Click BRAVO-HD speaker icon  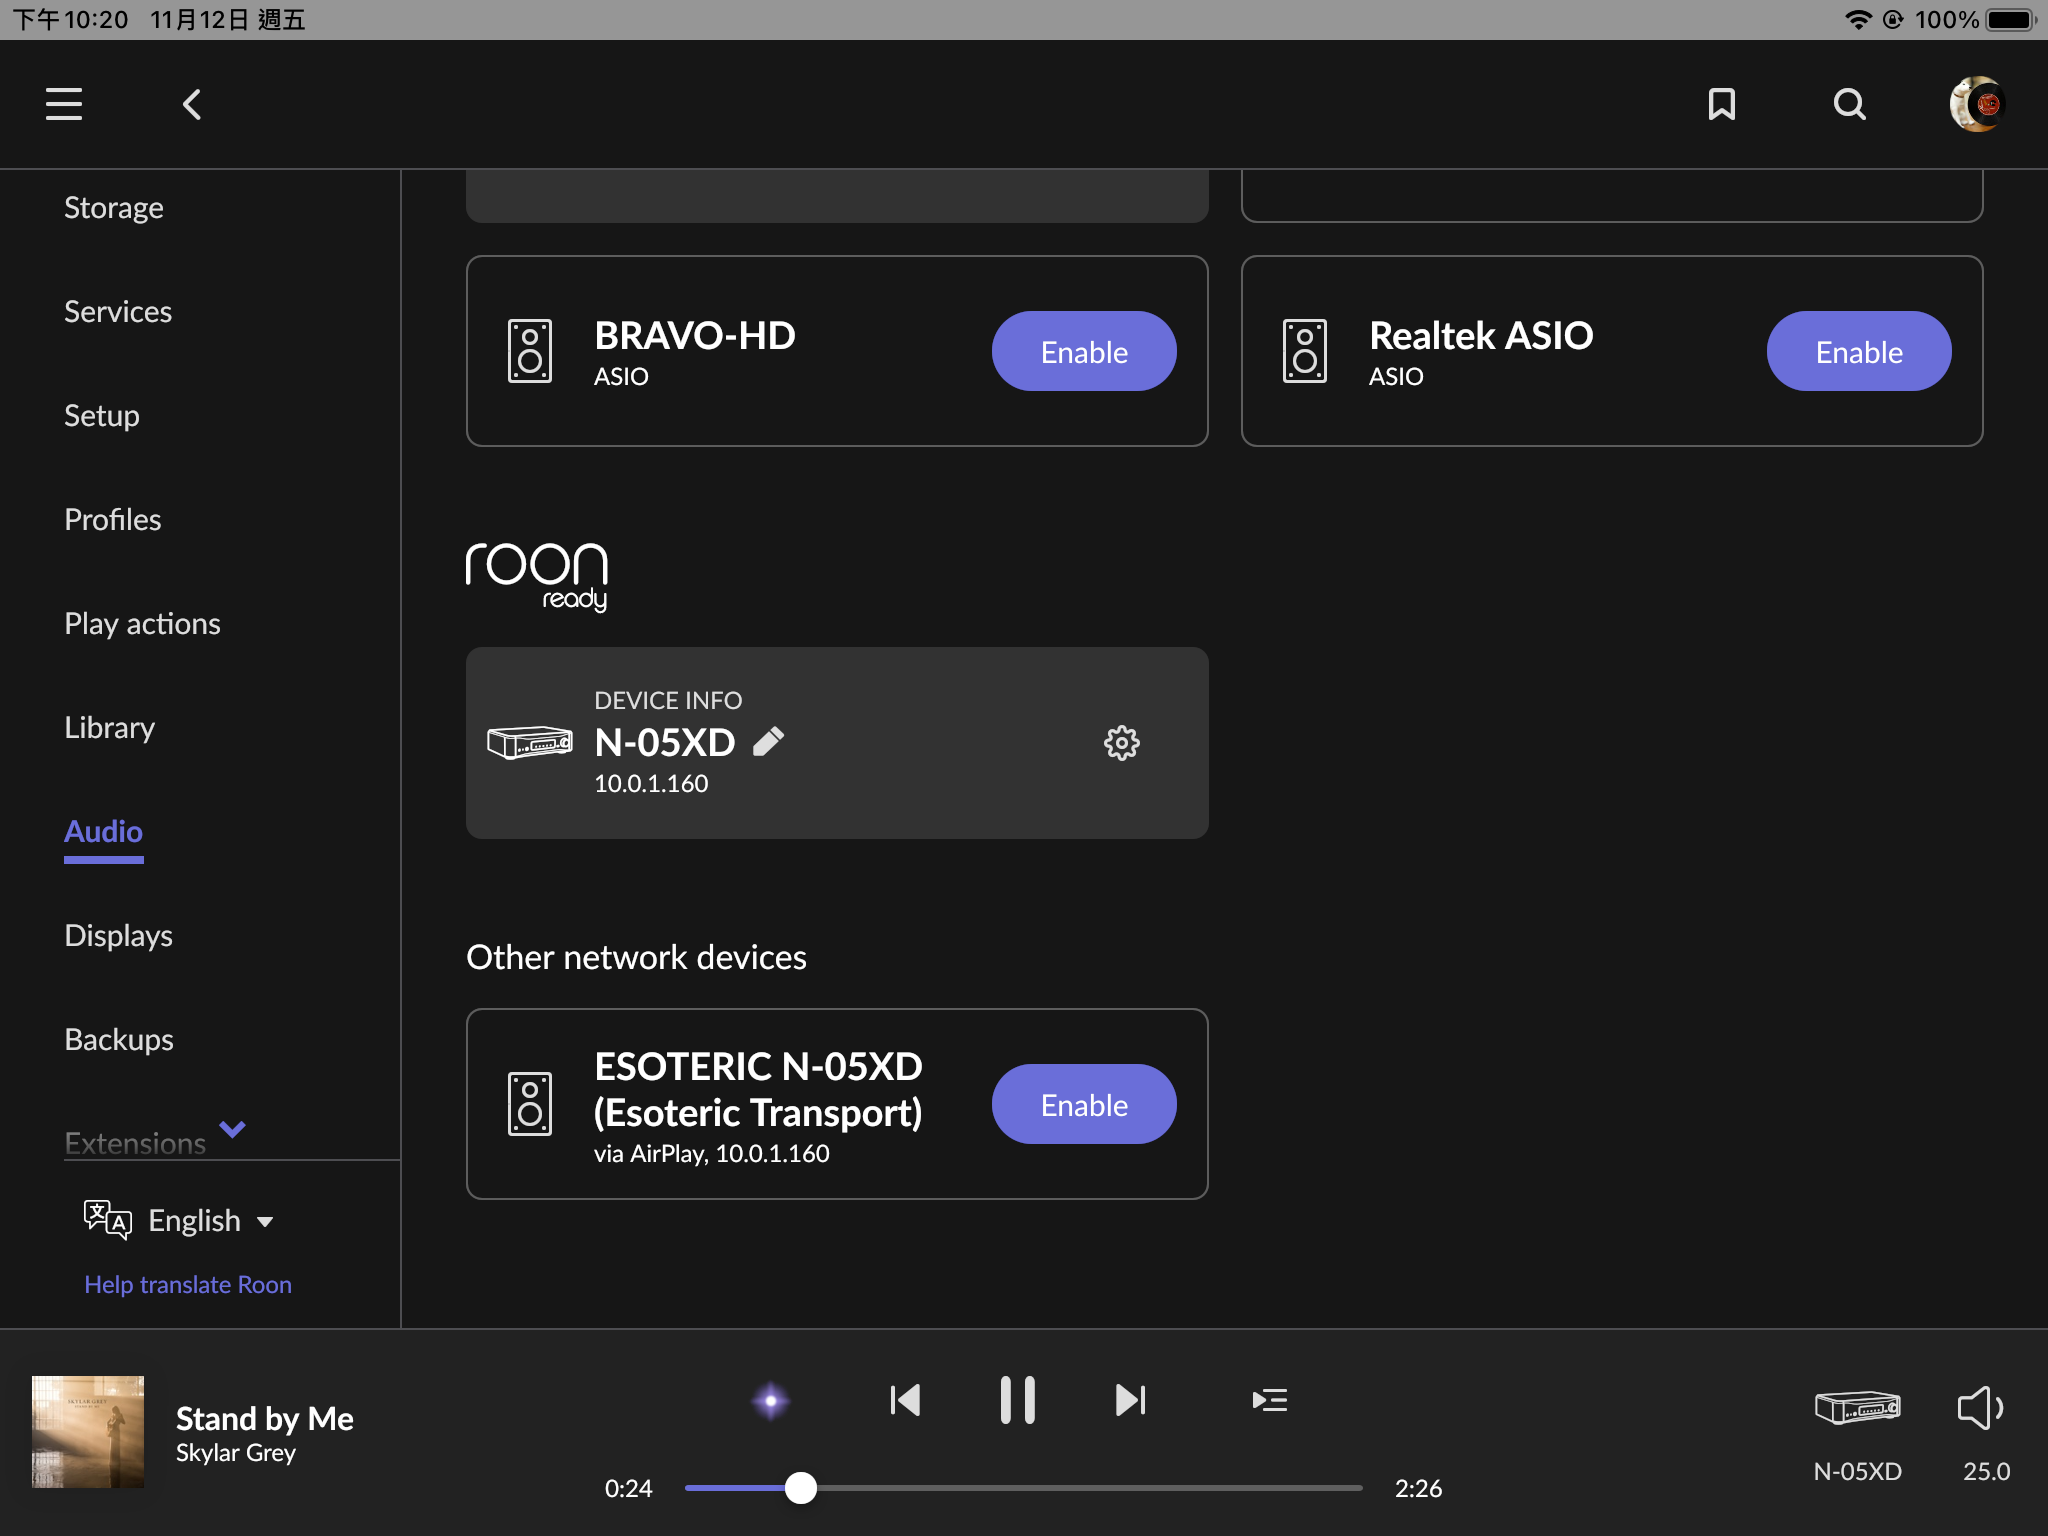pyautogui.click(x=530, y=351)
